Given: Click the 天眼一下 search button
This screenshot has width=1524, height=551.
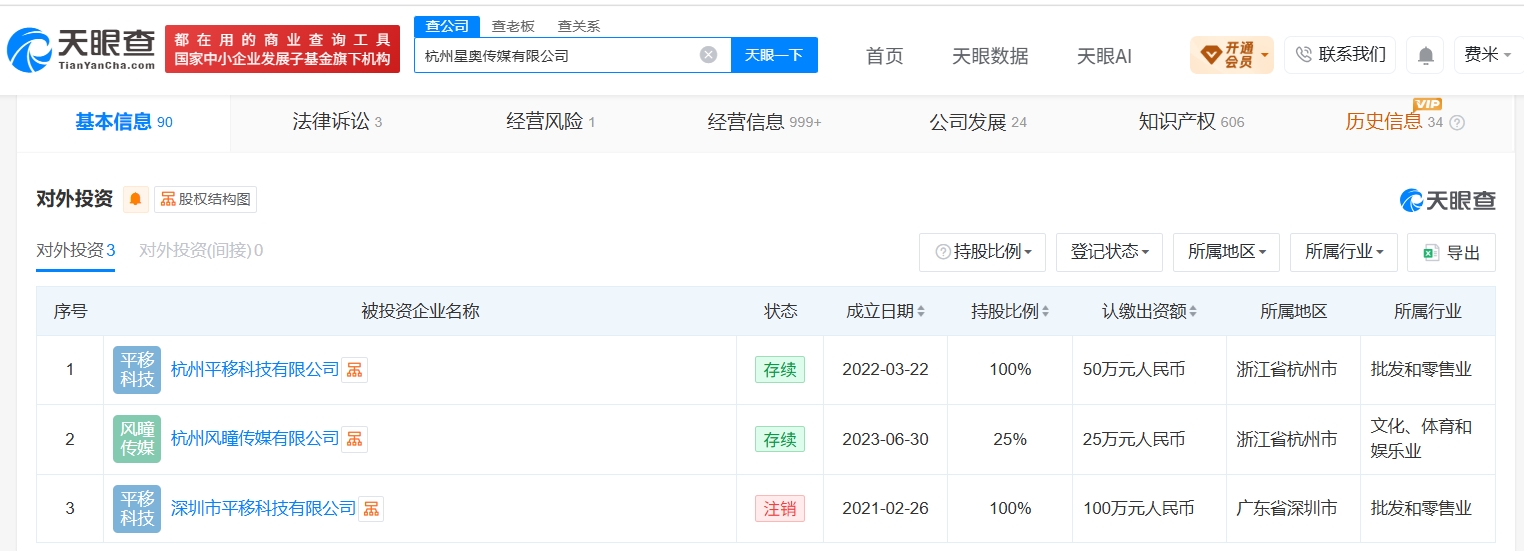Looking at the screenshot, I should pos(774,55).
